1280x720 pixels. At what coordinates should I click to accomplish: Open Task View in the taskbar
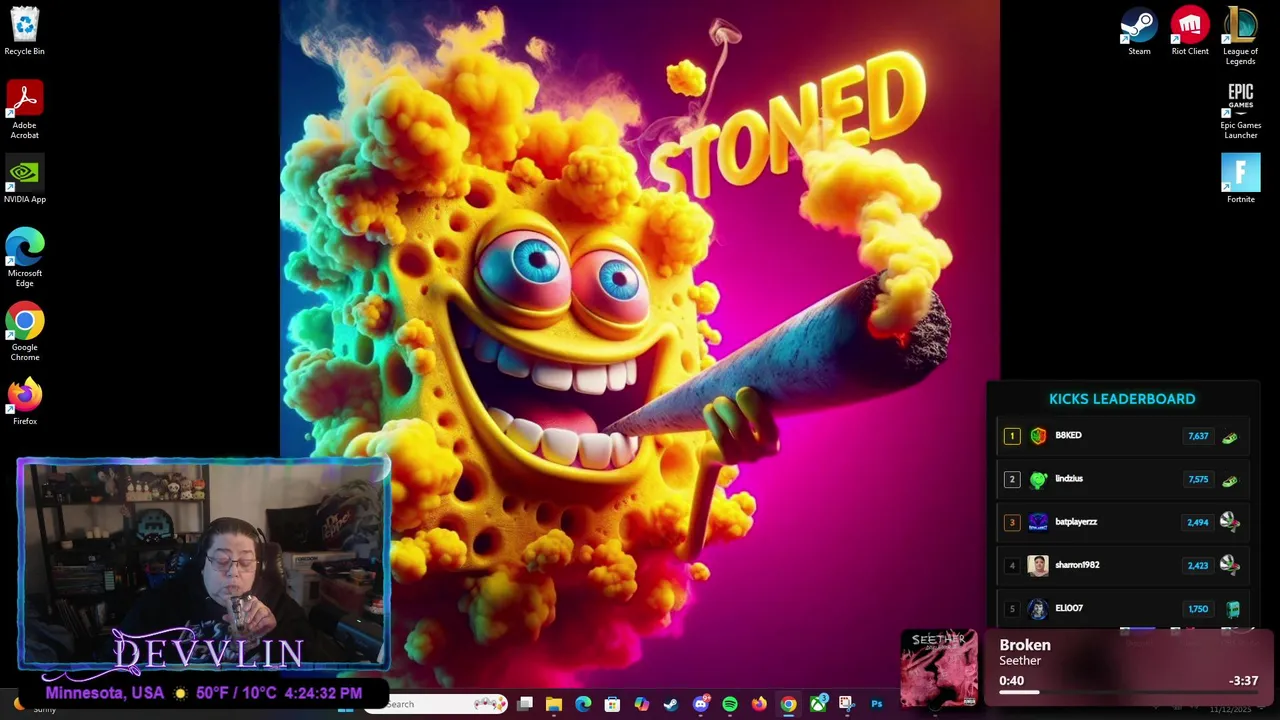[525, 704]
